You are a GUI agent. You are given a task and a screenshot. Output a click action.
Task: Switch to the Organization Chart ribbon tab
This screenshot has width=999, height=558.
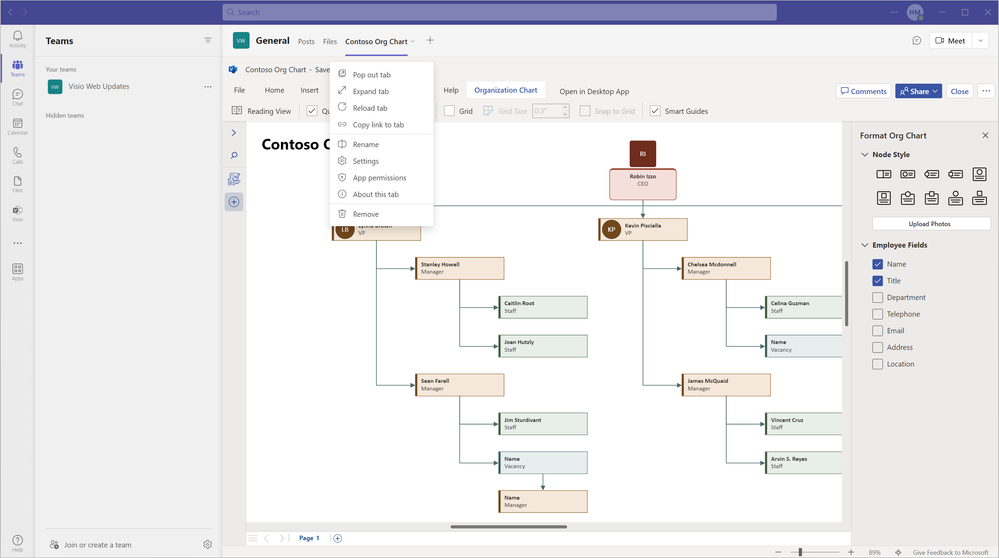coord(505,90)
